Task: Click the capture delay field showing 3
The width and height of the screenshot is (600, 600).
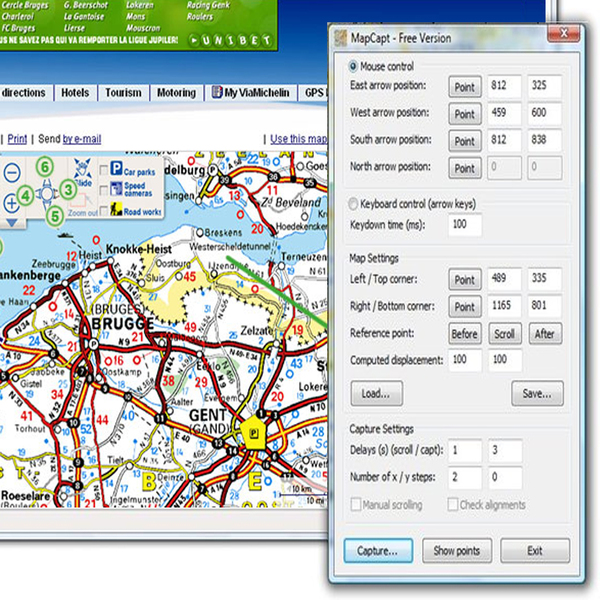Action: [505, 450]
